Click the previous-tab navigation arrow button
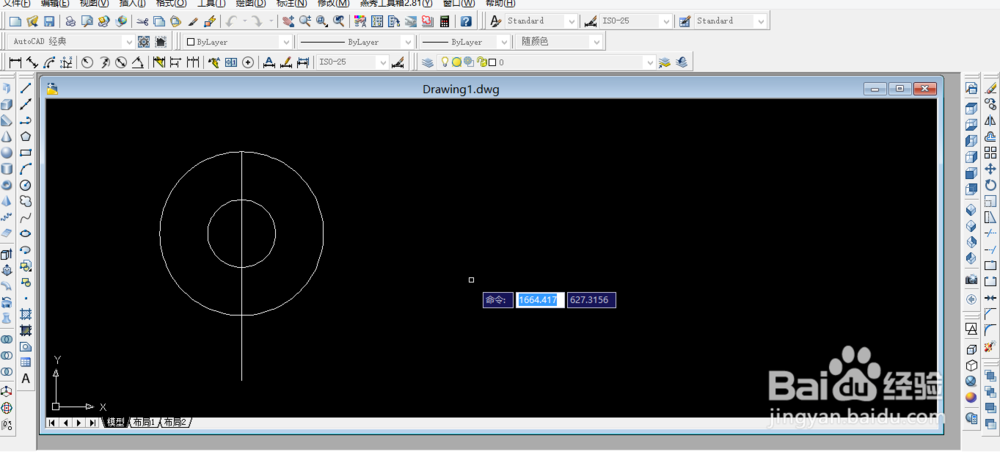 point(66,422)
